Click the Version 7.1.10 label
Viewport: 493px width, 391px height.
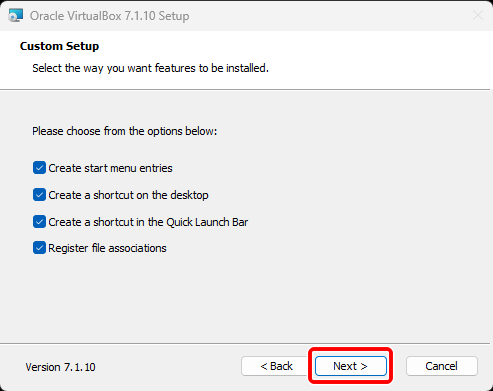[x=60, y=367]
